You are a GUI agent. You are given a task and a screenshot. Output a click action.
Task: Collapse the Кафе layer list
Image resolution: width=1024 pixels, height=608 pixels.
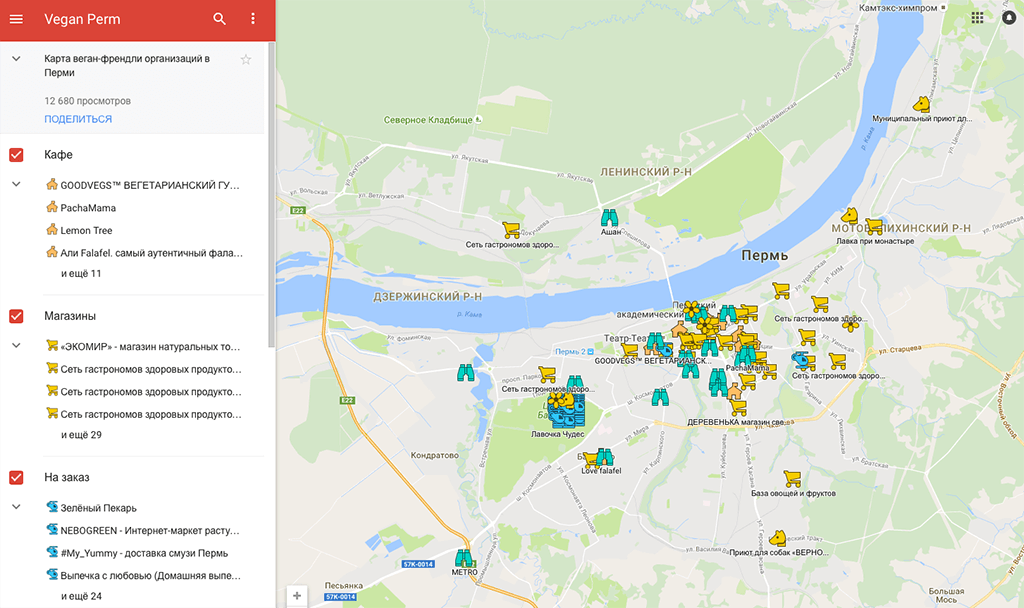(x=16, y=185)
